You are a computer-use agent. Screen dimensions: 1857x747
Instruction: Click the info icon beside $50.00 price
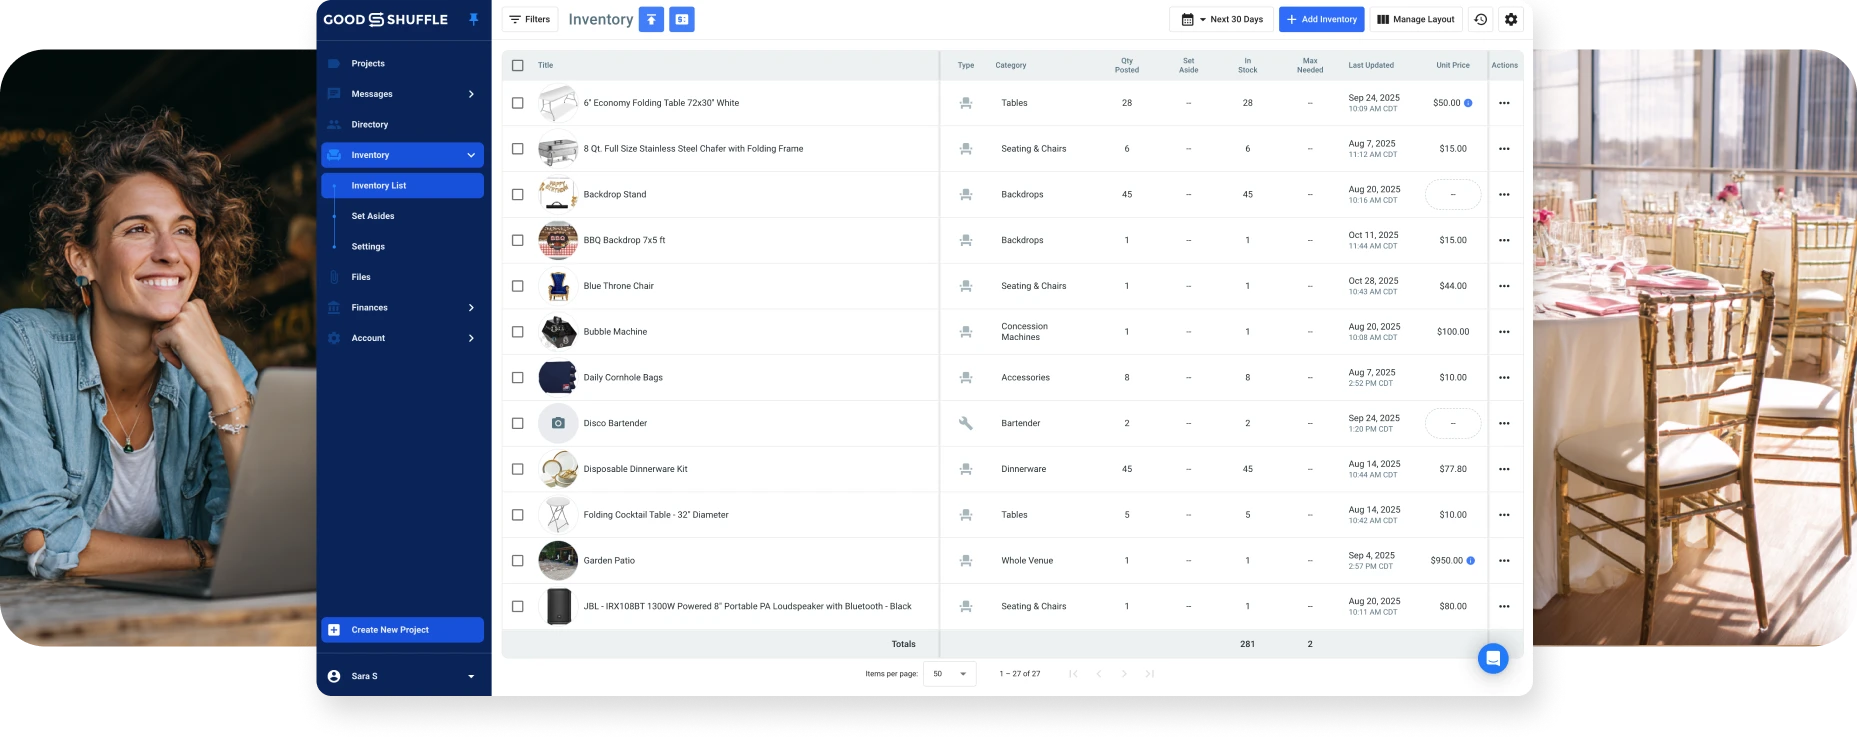pos(1468,103)
